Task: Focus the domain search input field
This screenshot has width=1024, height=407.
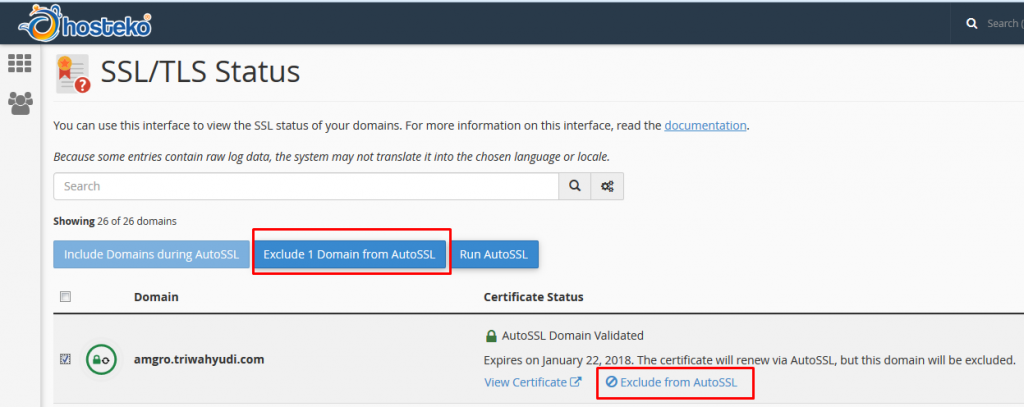Action: point(305,186)
